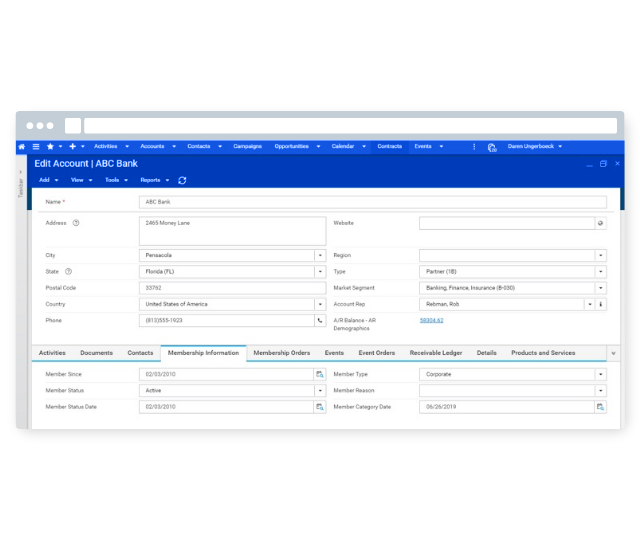Click the A/R Balance amount link
Image resolution: width=640 pixels, height=540 pixels.
pyautogui.click(x=431, y=320)
